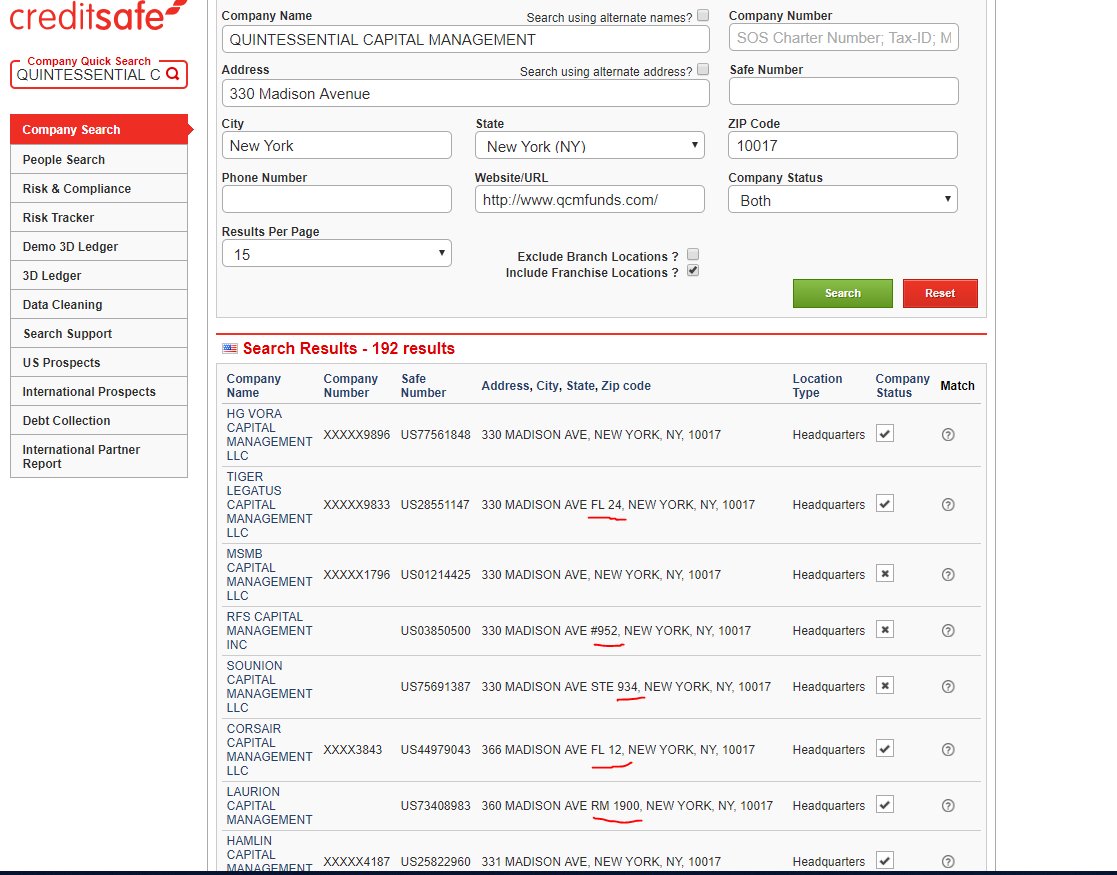The height and width of the screenshot is (875, 1117).
Task: Enable search using alternate names checkbox
Action: (703, 15)
